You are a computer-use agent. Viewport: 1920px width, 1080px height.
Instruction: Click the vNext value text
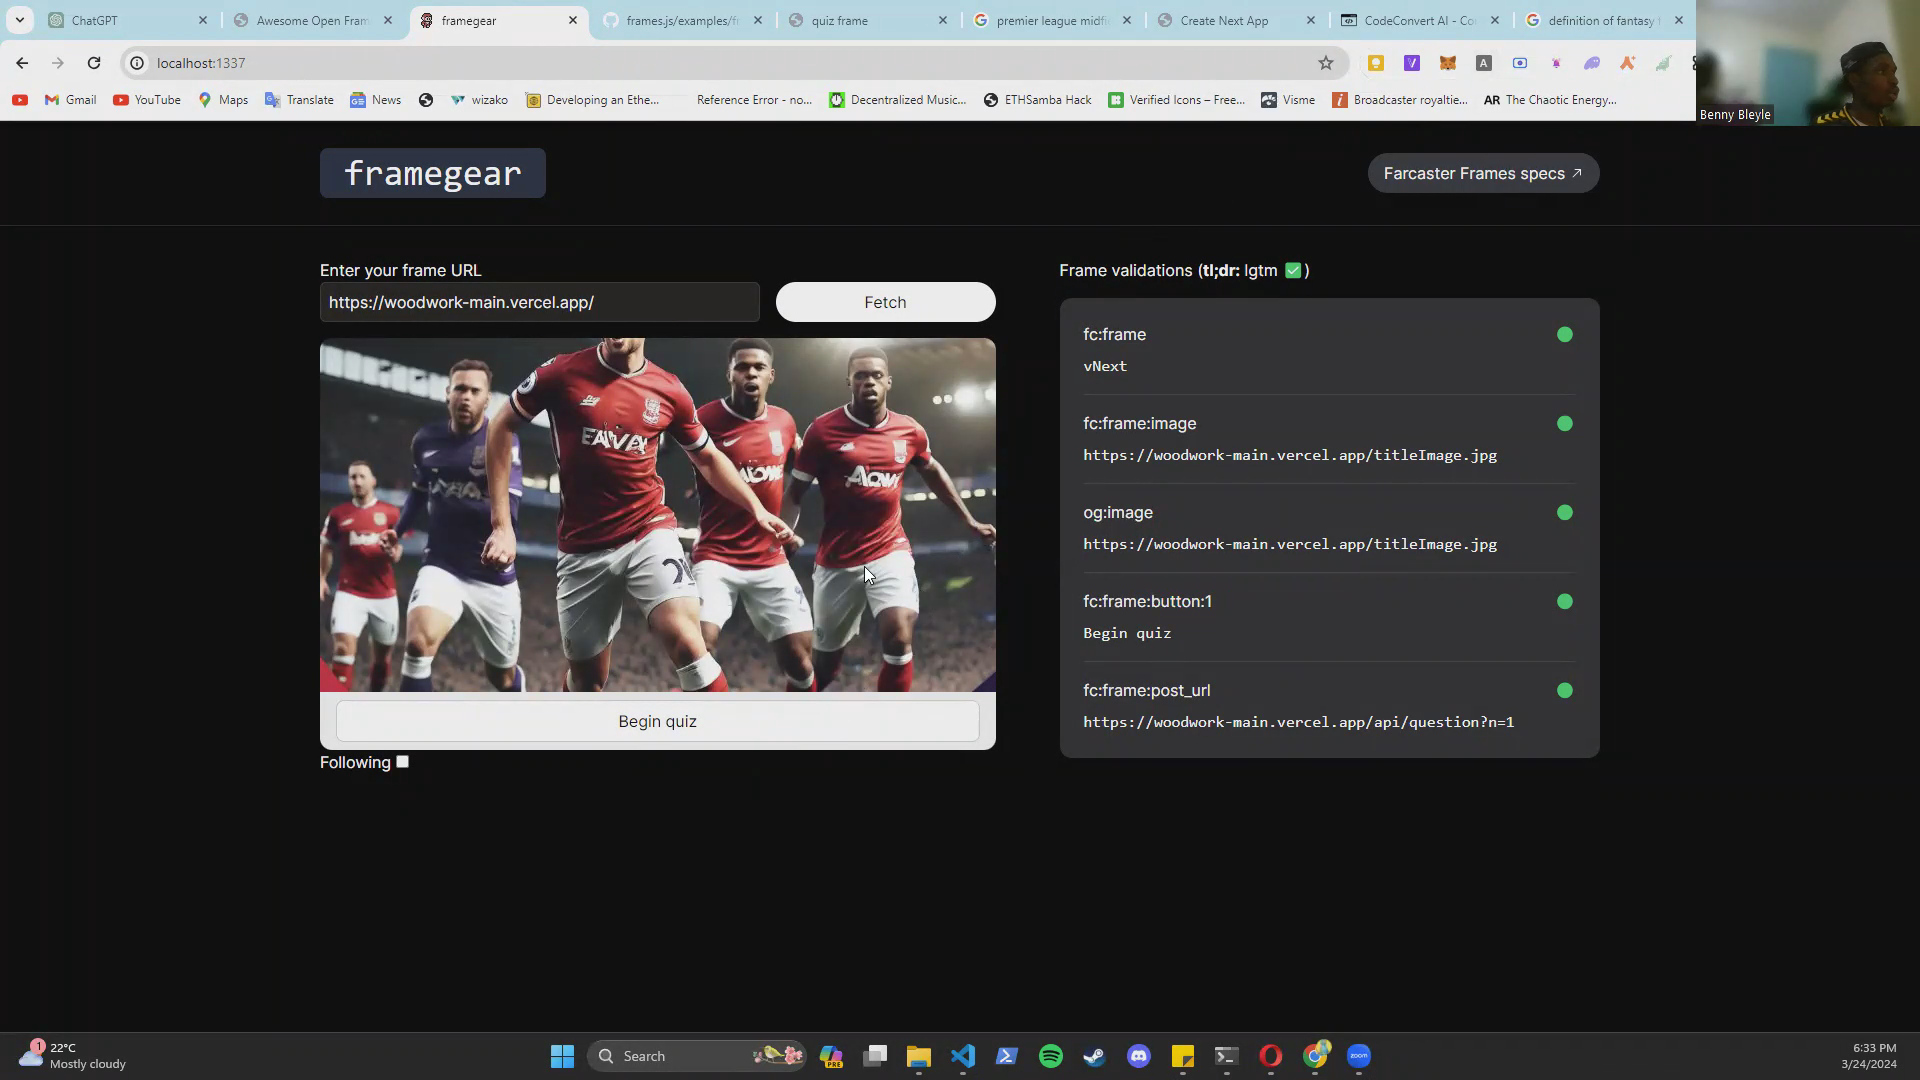pos(1105,366)
